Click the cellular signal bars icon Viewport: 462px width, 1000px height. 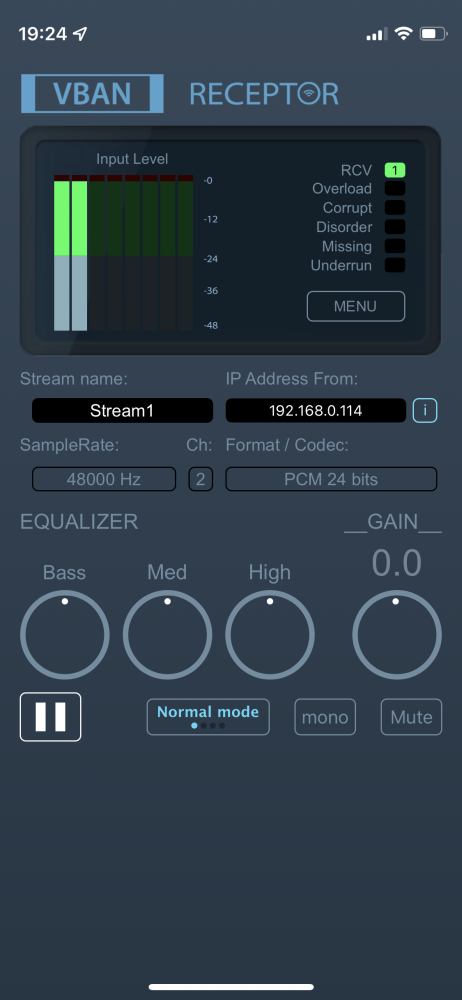[377, 34]
